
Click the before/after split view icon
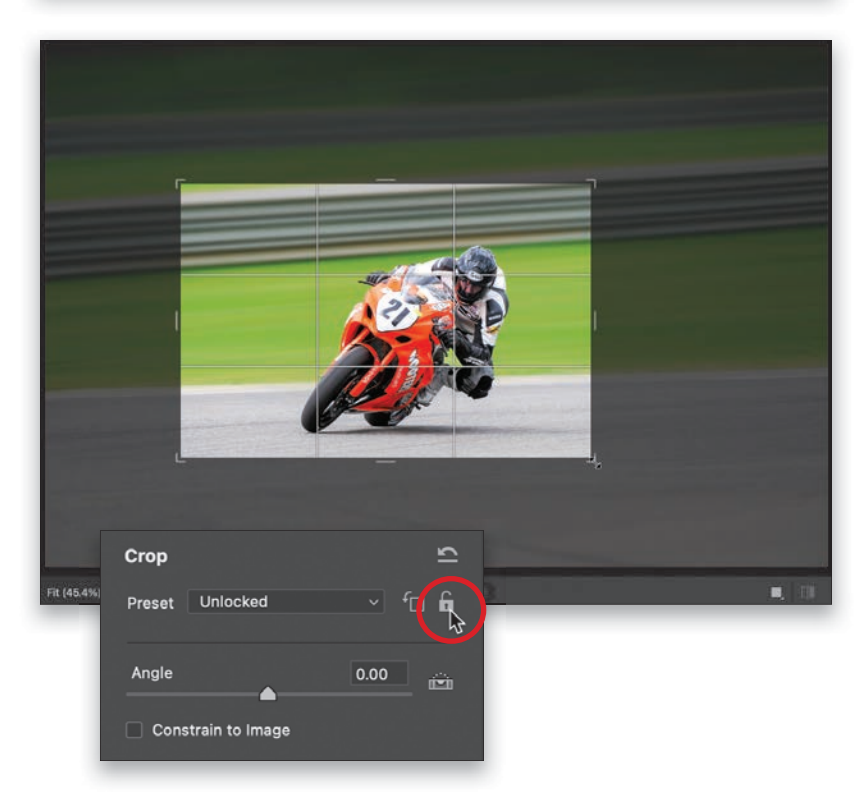(807, 593)
